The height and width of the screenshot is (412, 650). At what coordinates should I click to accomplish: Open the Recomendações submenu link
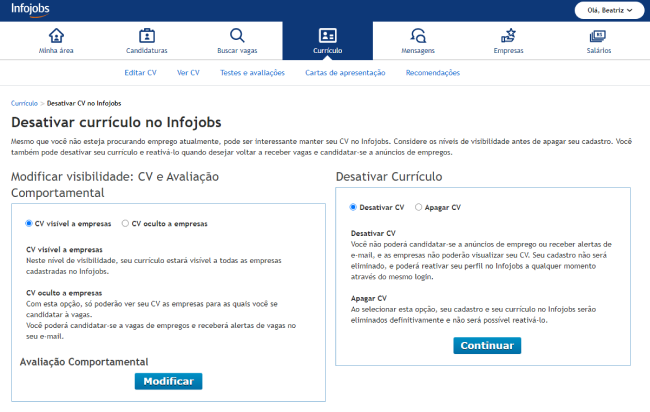click(433, 73)
